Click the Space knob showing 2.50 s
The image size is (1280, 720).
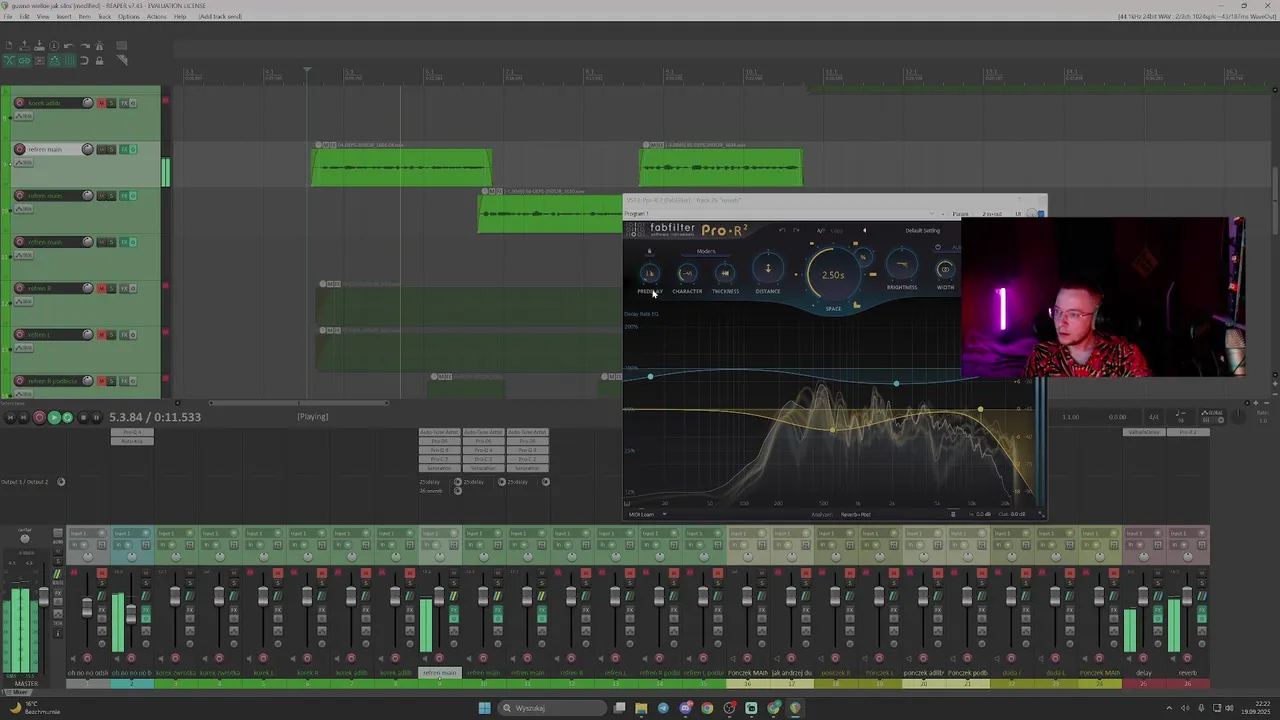coord(833,275)
